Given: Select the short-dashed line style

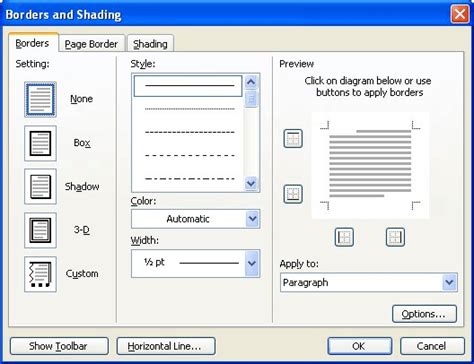Looking at the screenshot, I should [190, 132].
